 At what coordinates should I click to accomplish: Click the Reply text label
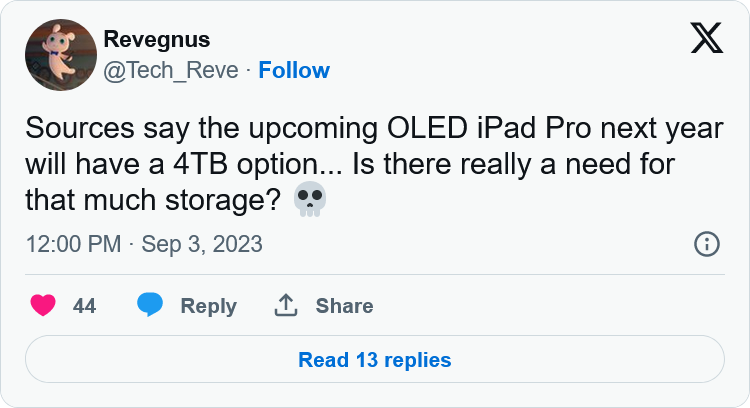(x=208, y=306)
